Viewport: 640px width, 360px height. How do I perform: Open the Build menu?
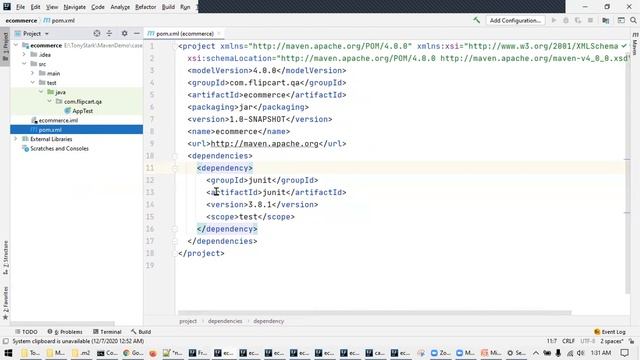point(168,7)
